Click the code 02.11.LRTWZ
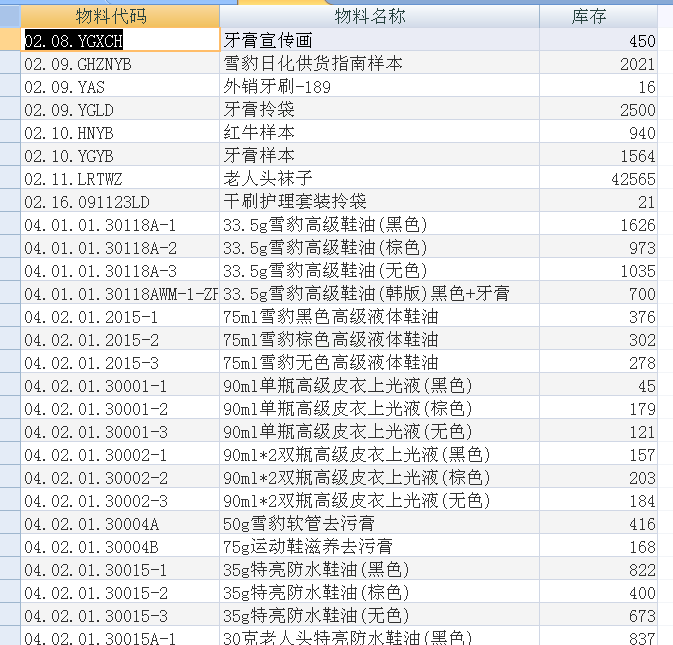The width and height of the screenshot is (673, 645). (x=120, y=179)
